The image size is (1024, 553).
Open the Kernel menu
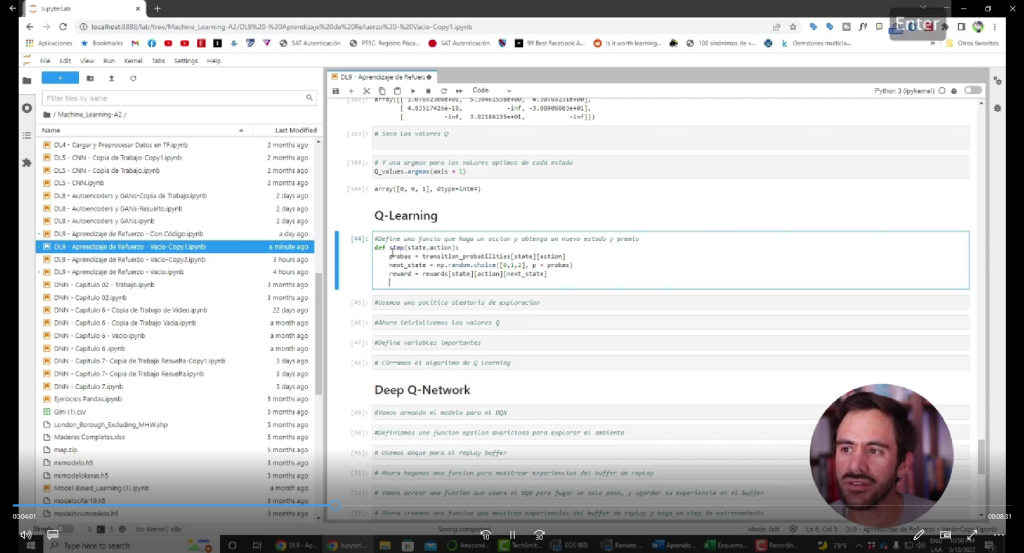point(132,61)
